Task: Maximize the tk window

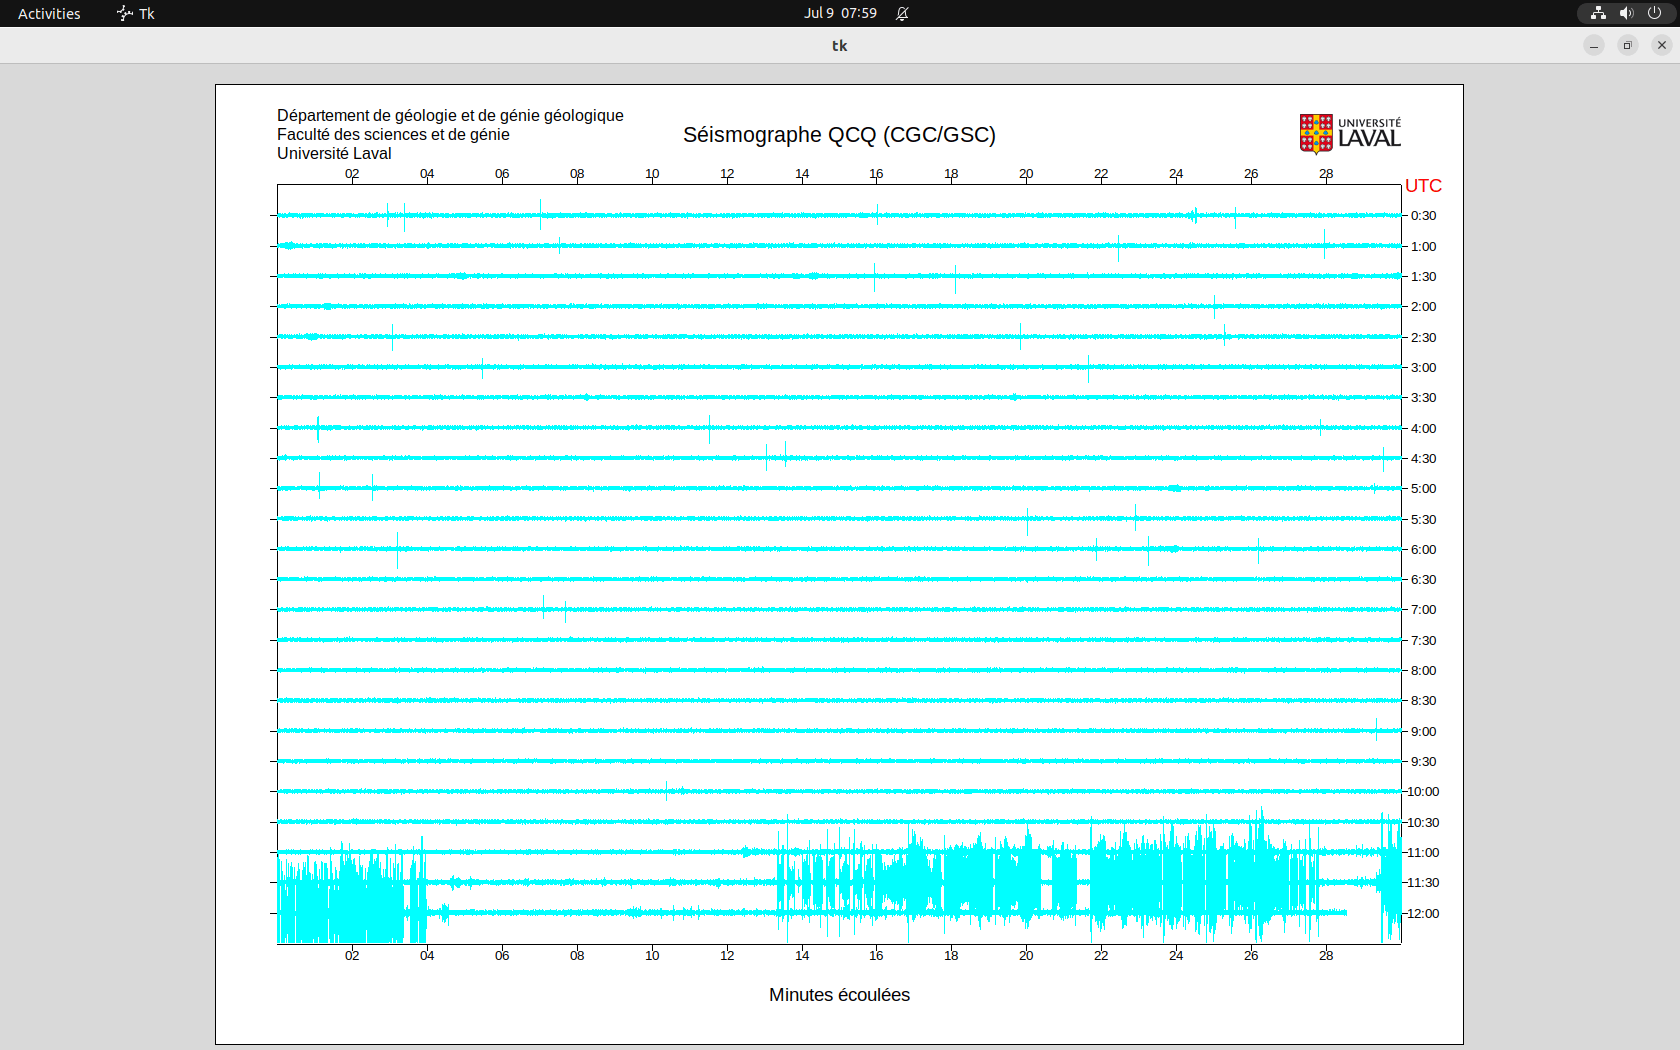Action: 1628,45
